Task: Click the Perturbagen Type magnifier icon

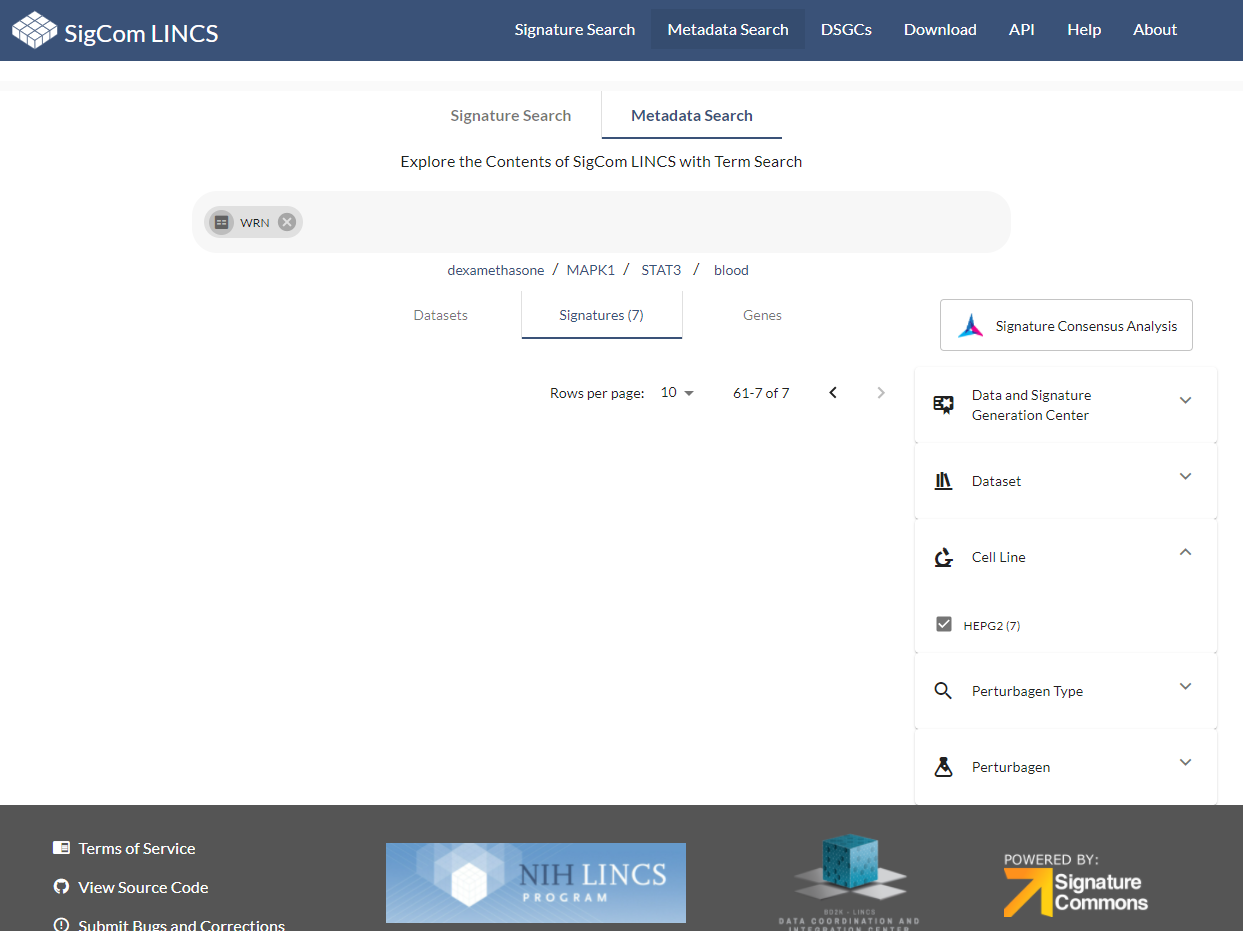Action: point(944,690)
